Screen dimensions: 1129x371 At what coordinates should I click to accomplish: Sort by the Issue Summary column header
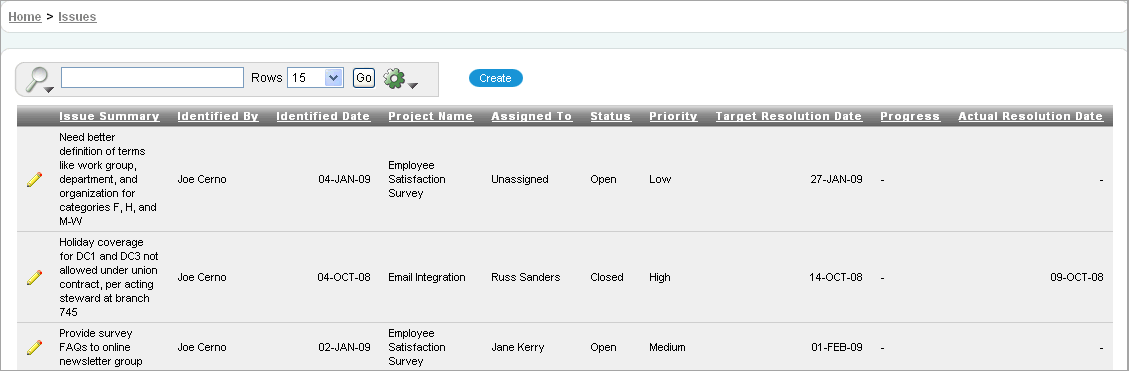[109, 116]
